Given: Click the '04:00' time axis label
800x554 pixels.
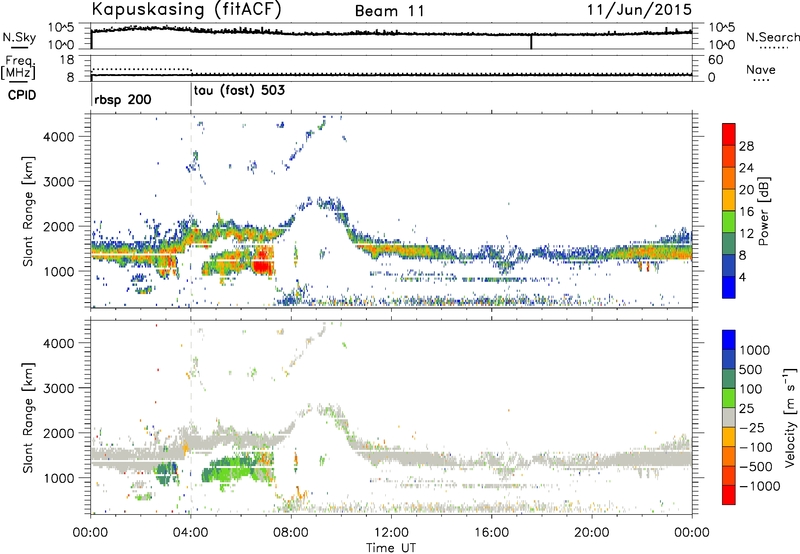Looking at the screenshot, I should coord(191,533).
